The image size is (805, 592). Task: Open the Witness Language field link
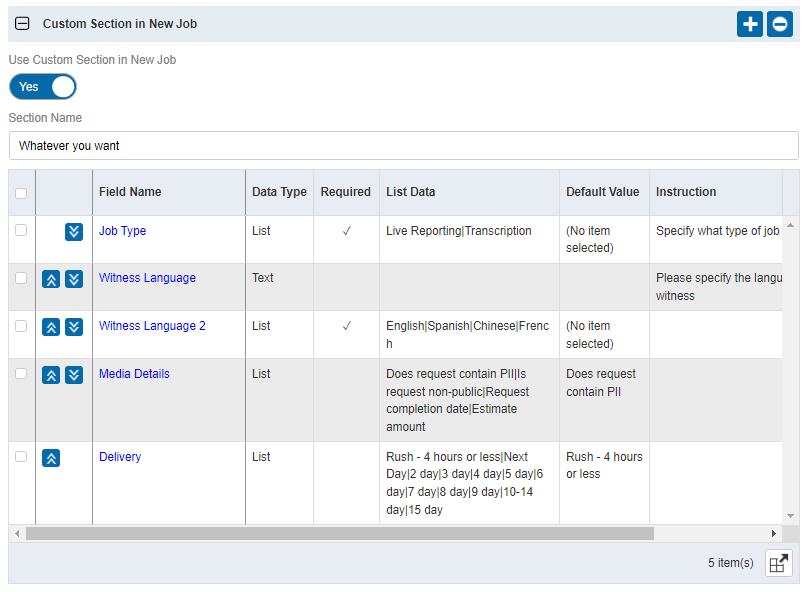point(147,278)
